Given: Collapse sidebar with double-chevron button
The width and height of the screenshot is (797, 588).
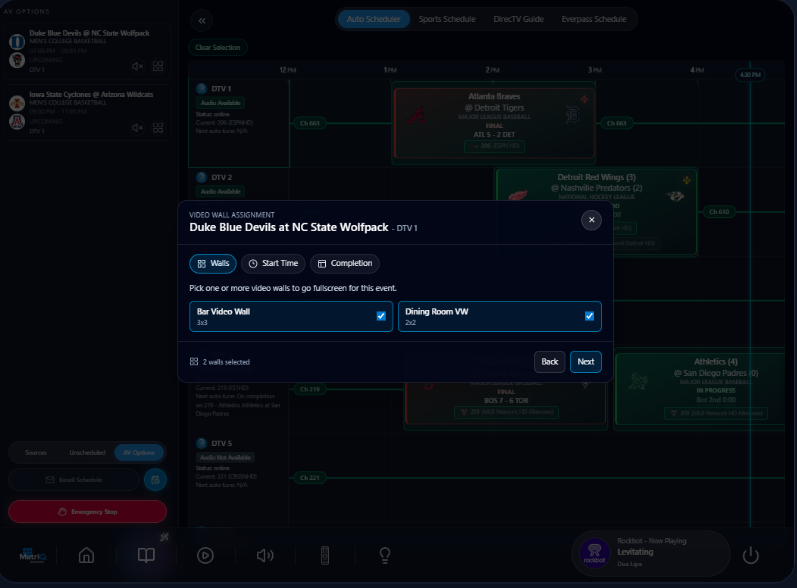Looking at the screenshot, I should (x=203, y=20).
